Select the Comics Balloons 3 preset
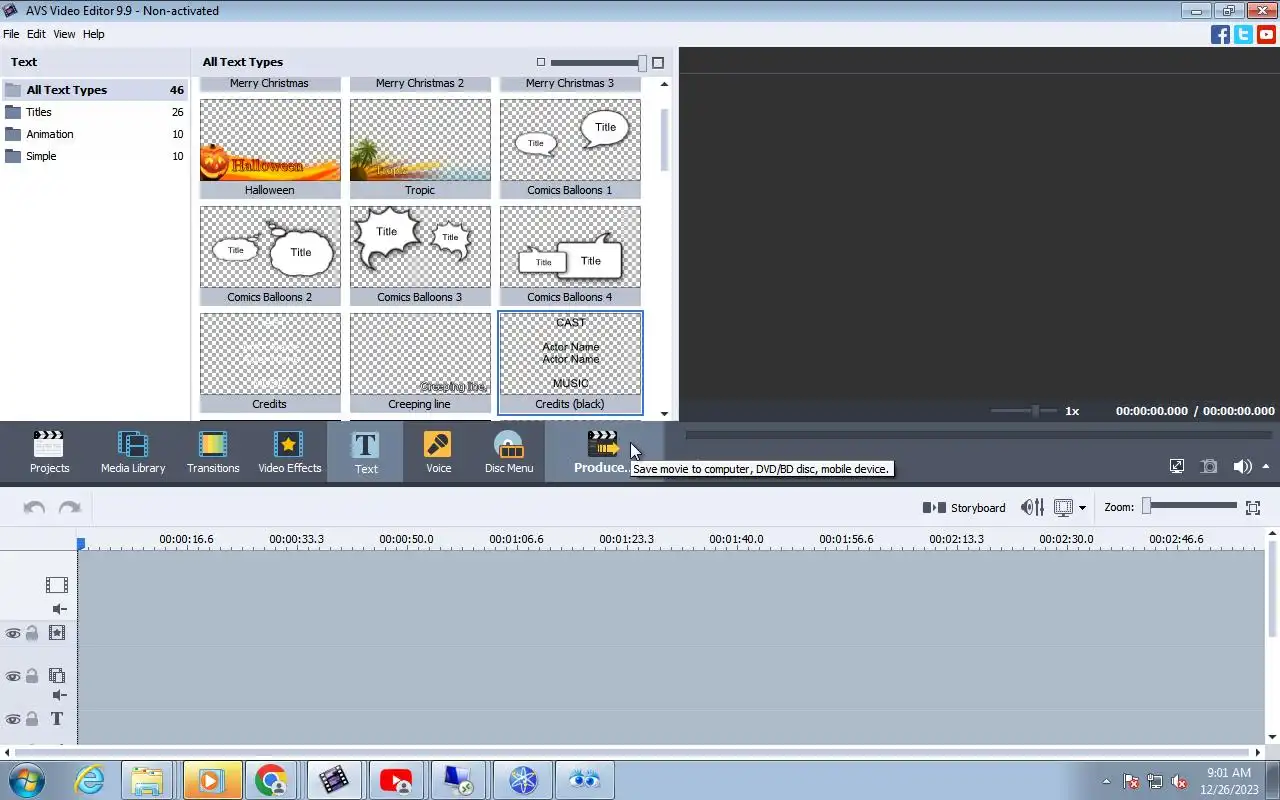Viewport: 1280px width, 800px height. pyautogui.click(x=420, y=255)
